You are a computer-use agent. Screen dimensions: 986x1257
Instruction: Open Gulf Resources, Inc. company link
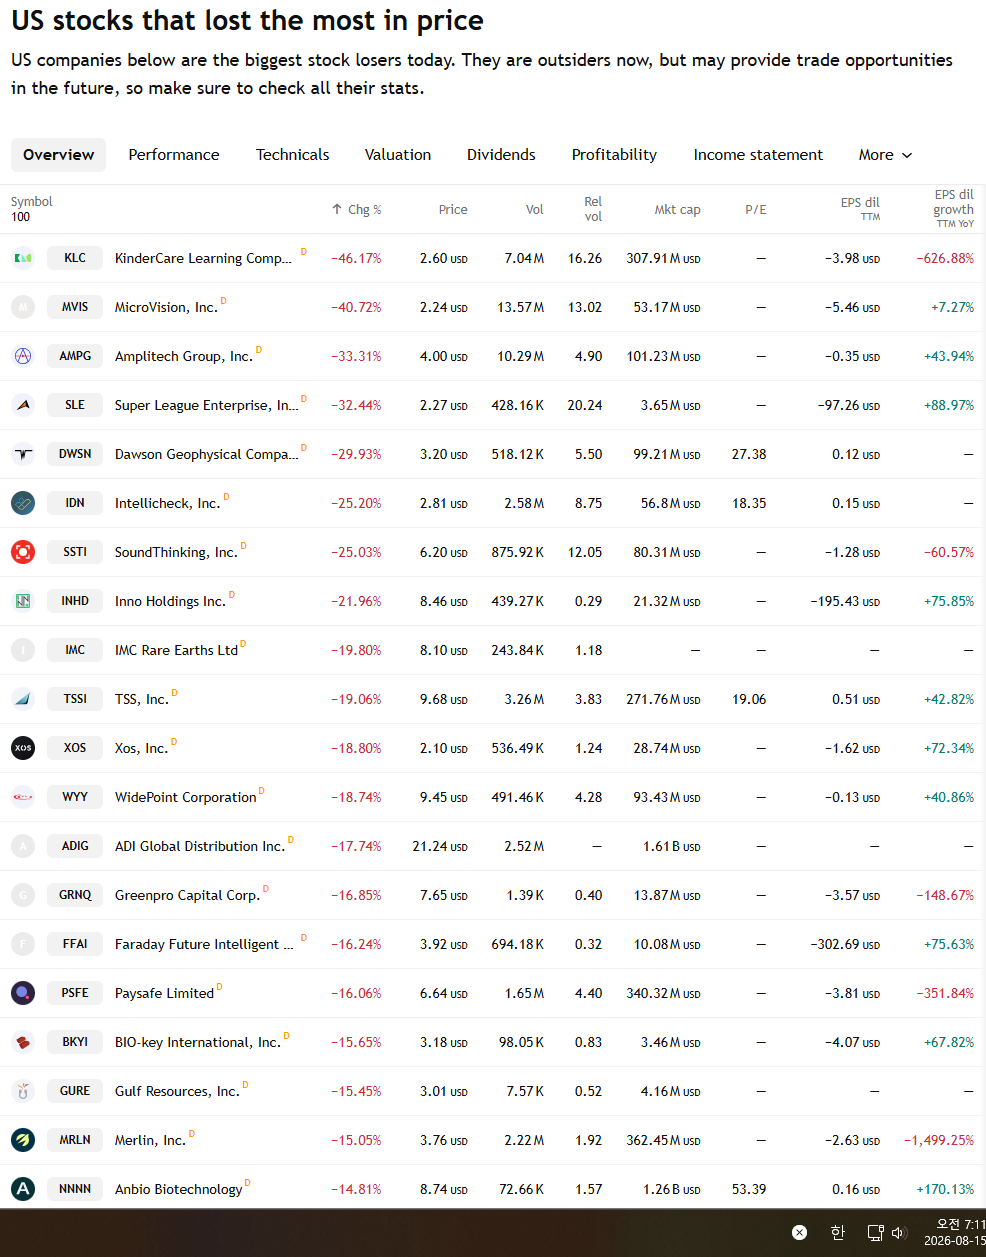[177, 1091]
